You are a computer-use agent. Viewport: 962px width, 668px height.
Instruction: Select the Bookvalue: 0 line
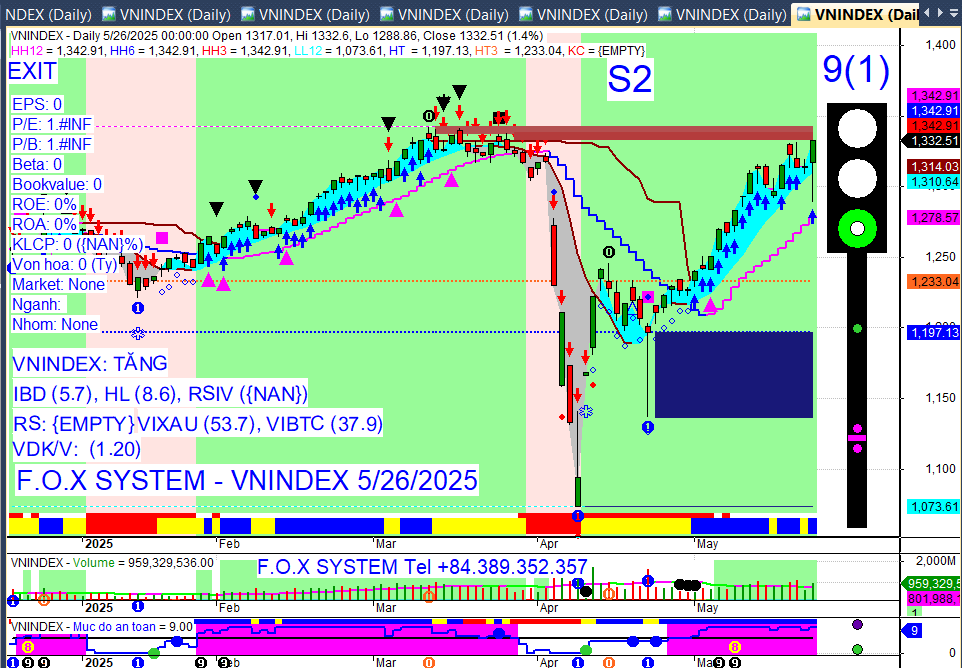click(57, 185)
